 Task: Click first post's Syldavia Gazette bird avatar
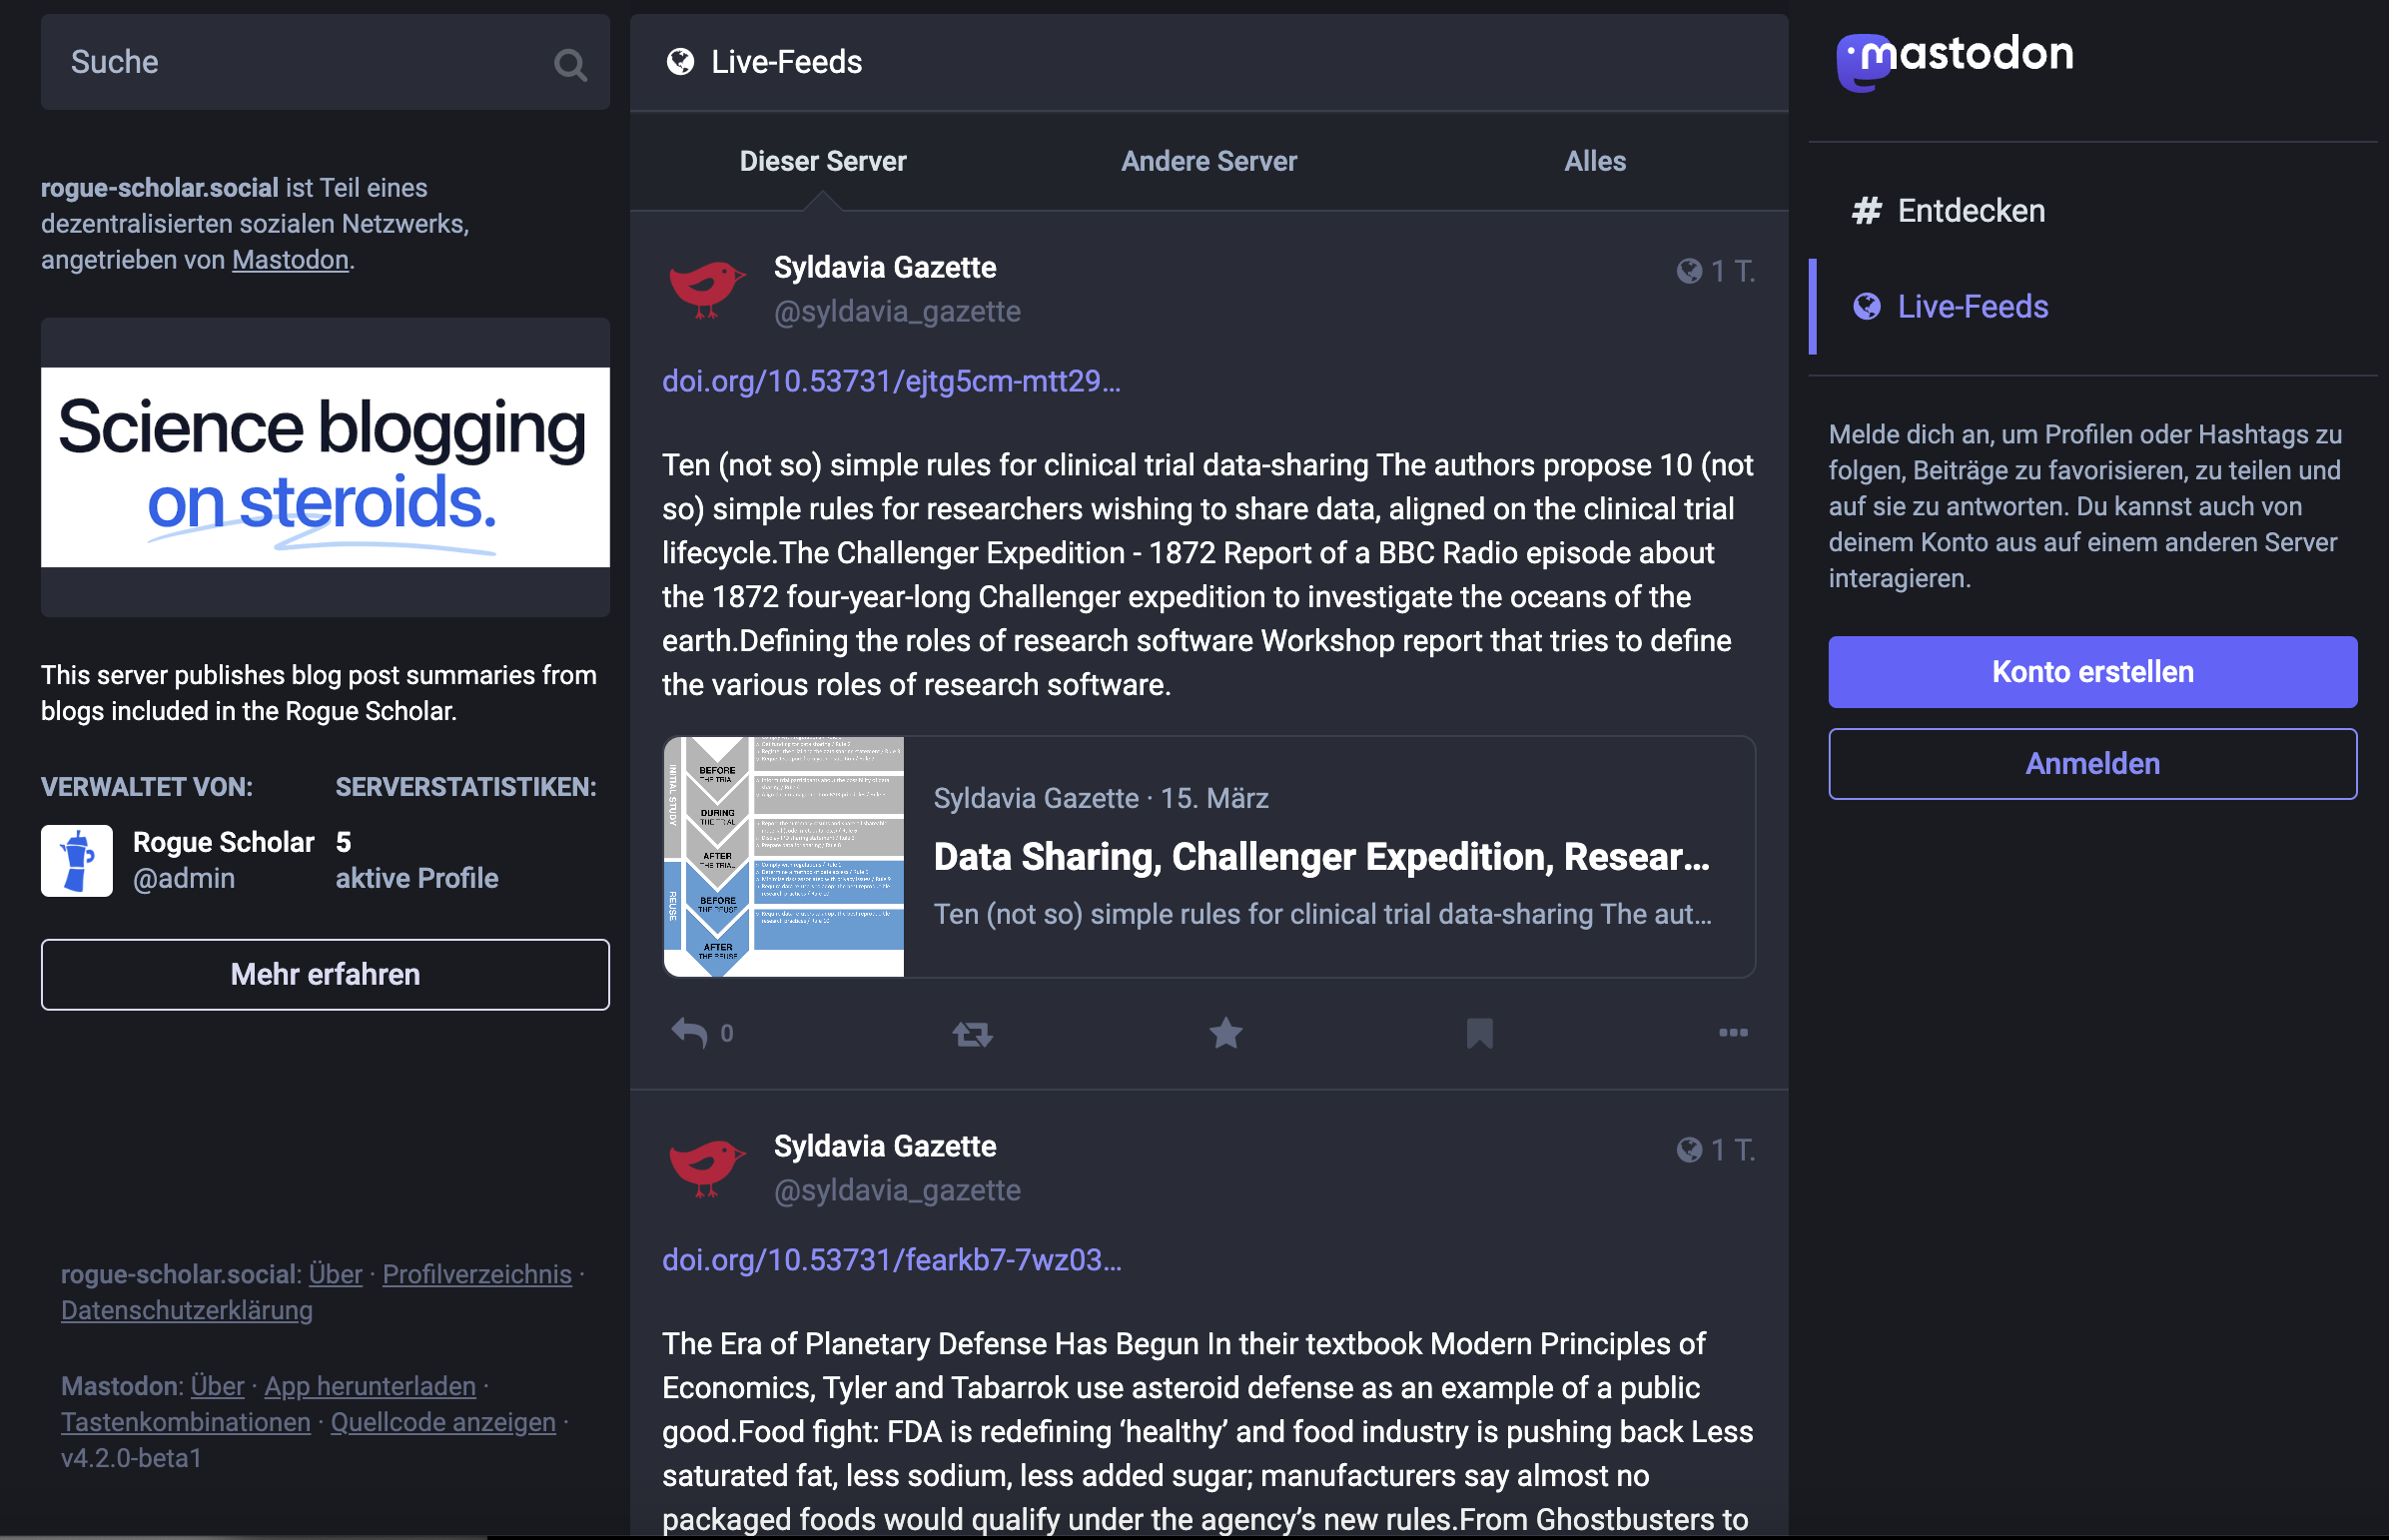pyautogui.click(x=707, y=288)
